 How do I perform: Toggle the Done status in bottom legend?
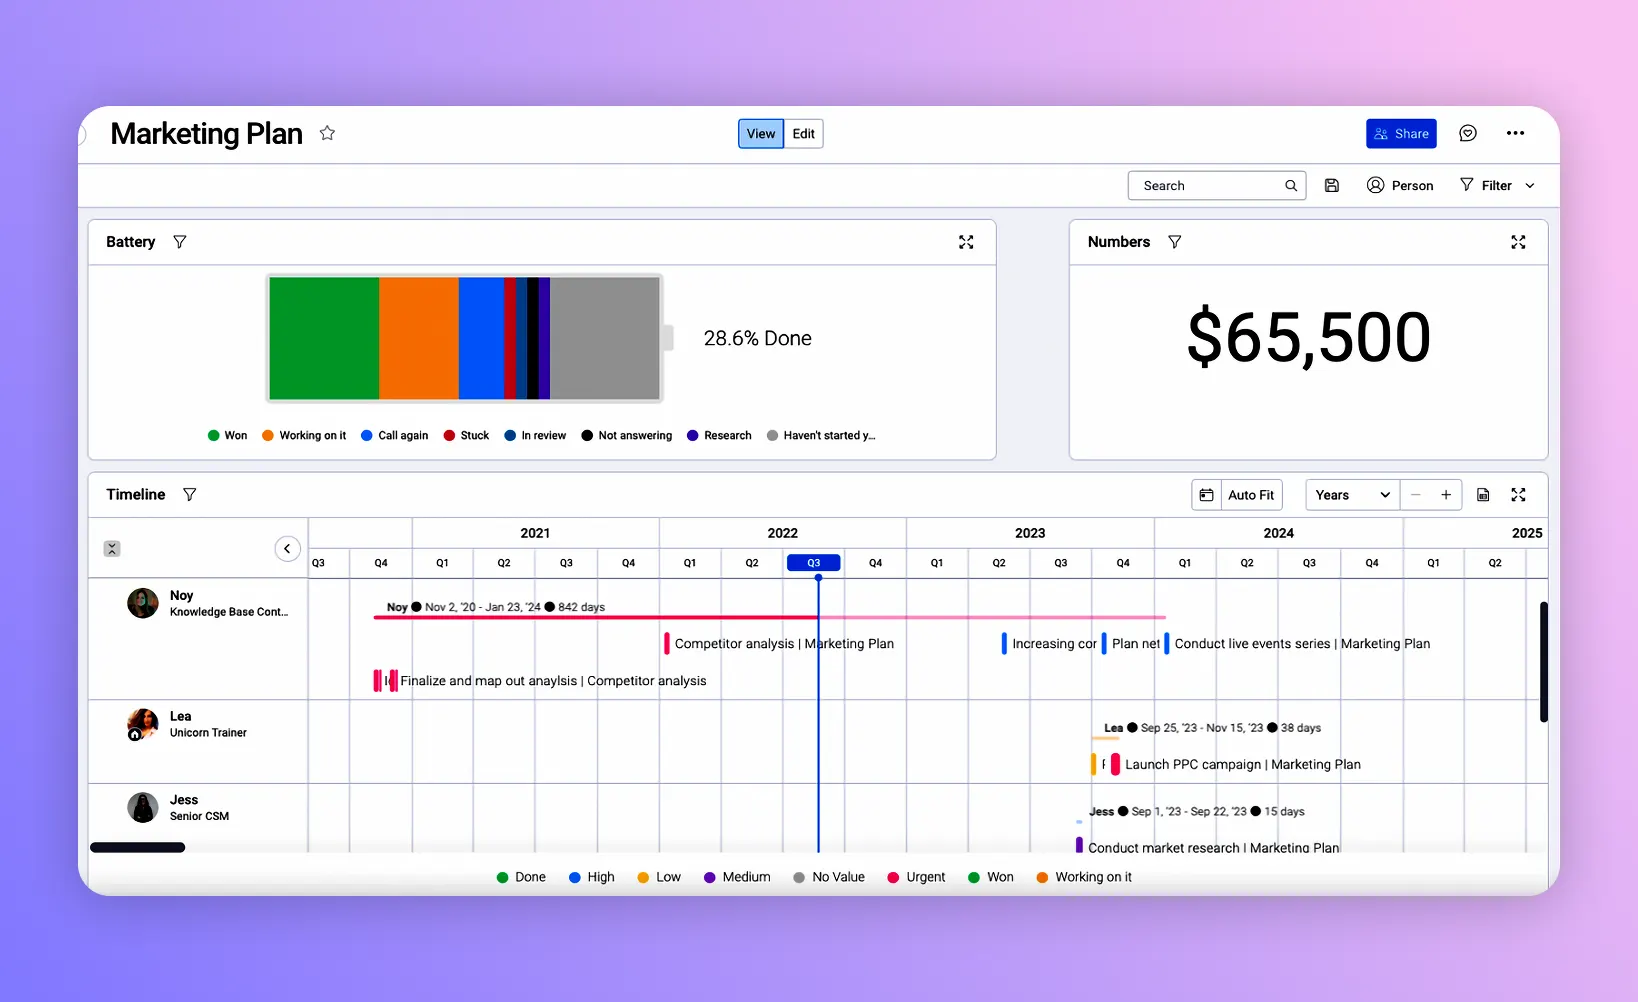click(x=520, y=877)
